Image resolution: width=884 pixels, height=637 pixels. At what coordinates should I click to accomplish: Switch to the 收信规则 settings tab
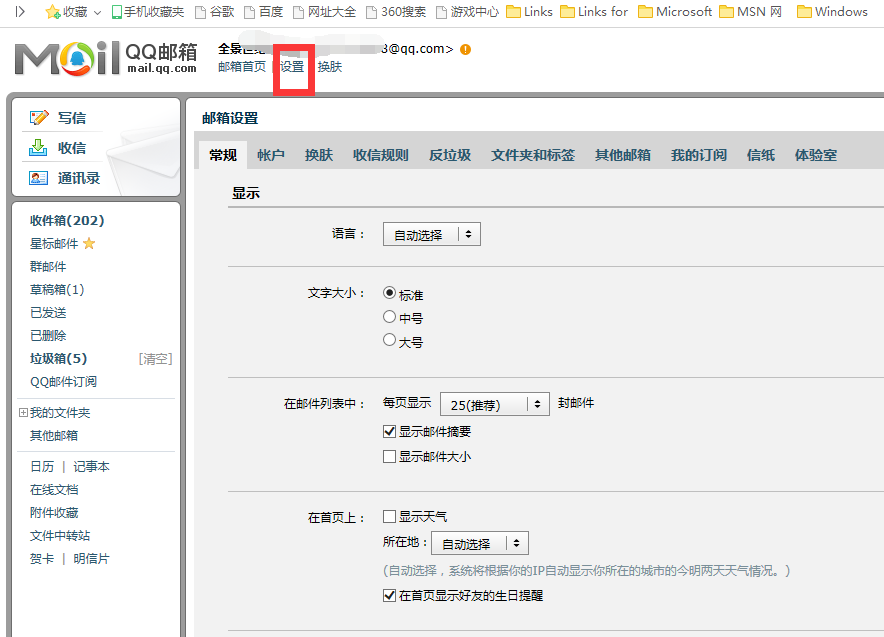pyautogui.click(x=380, y=155)
